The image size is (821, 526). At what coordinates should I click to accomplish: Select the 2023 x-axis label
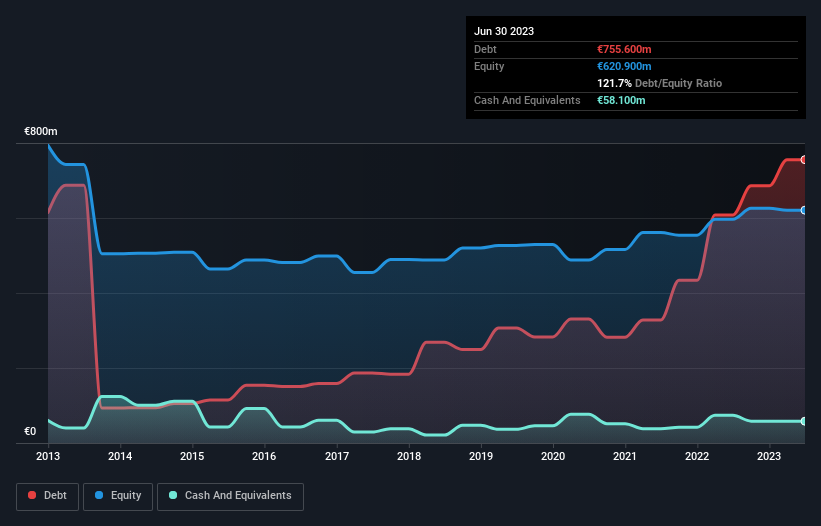click(769, 456)
